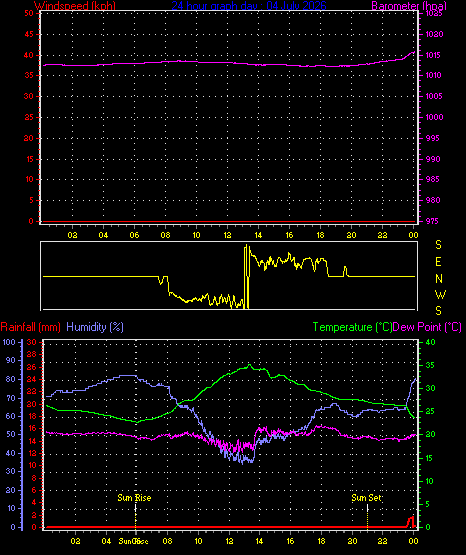Click 1015 on the barometer axis
Image resolution: width=466 pixels, height=555 pixels.
click(433, 55)
